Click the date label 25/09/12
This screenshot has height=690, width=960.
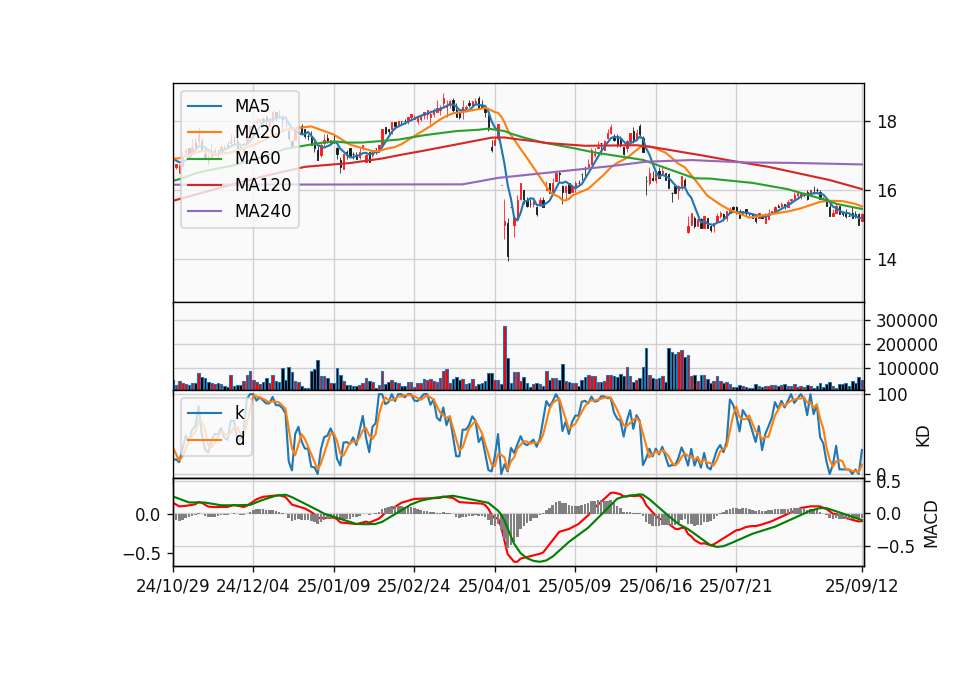(862, 586)
